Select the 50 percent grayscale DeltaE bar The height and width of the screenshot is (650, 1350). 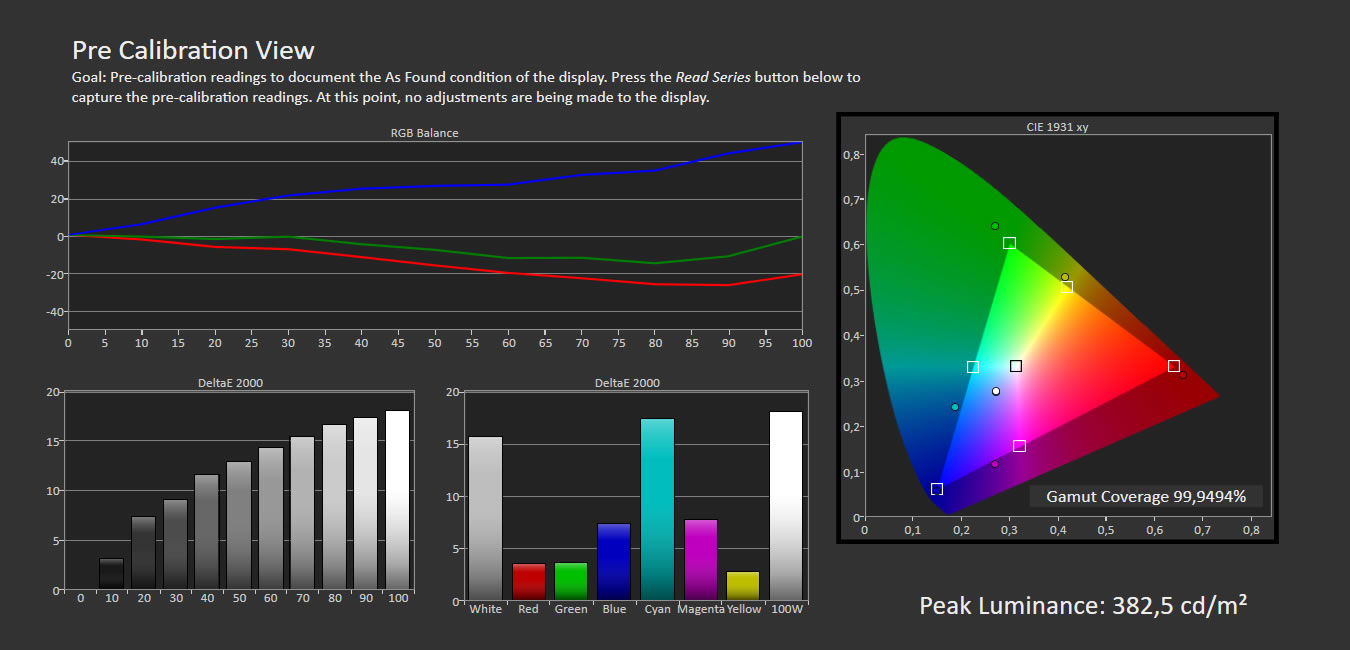click(x=238, y=525)
